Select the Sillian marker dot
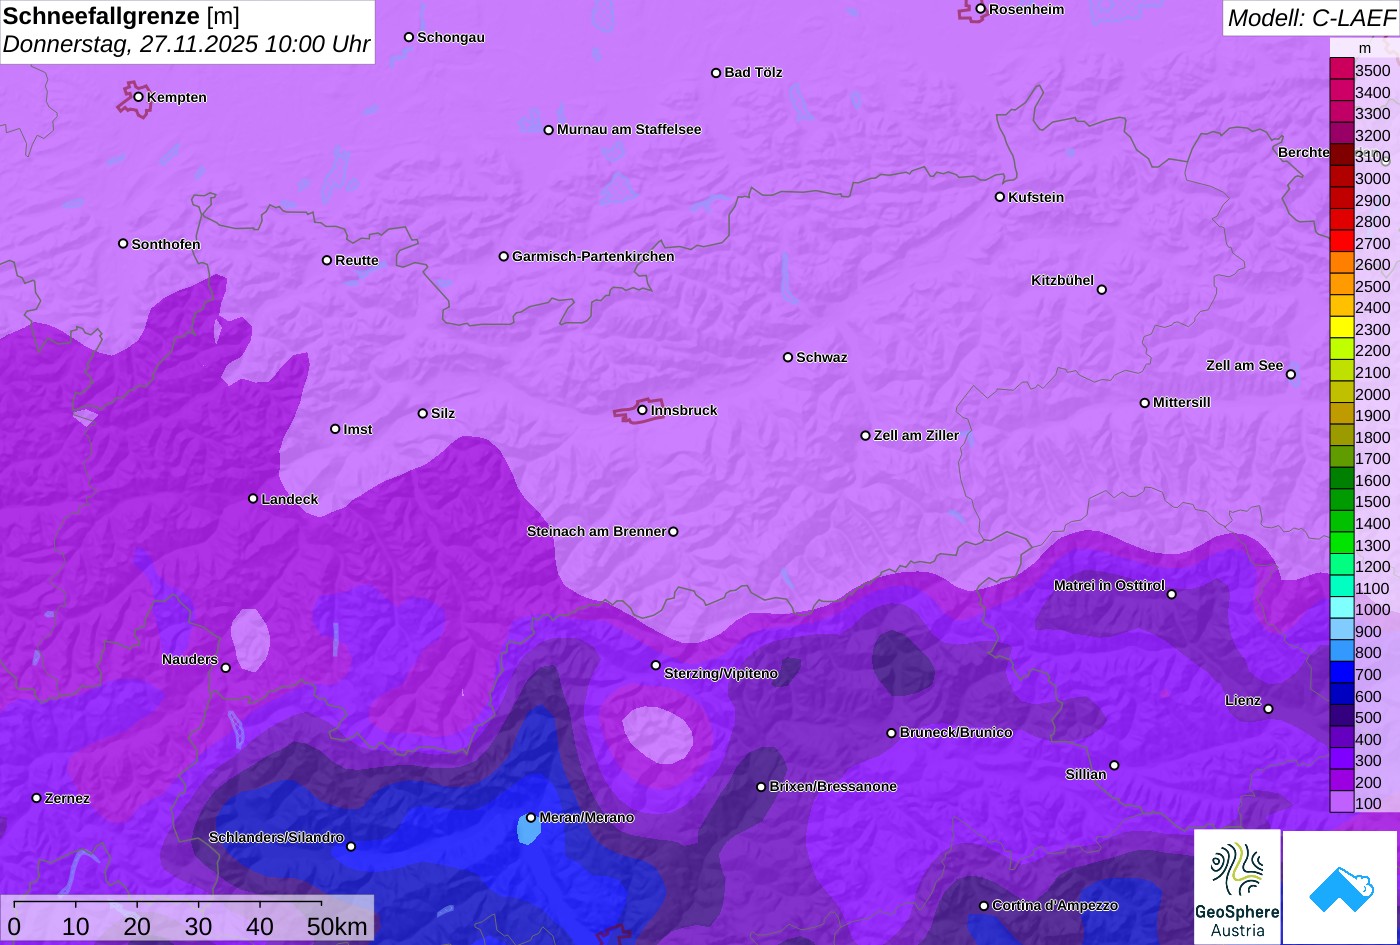This screenshot has height=945, width=1400. coord(1114,765)
